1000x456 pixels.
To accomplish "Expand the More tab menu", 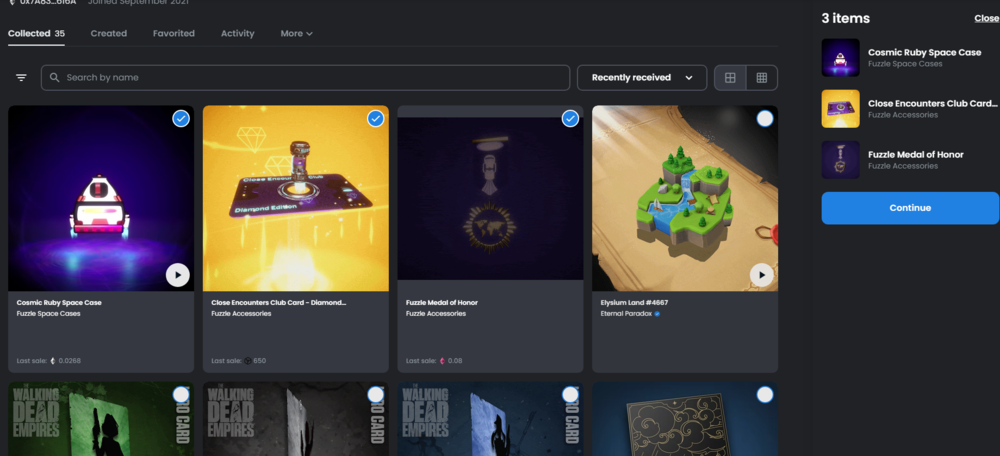I will [x=297, y=33].
